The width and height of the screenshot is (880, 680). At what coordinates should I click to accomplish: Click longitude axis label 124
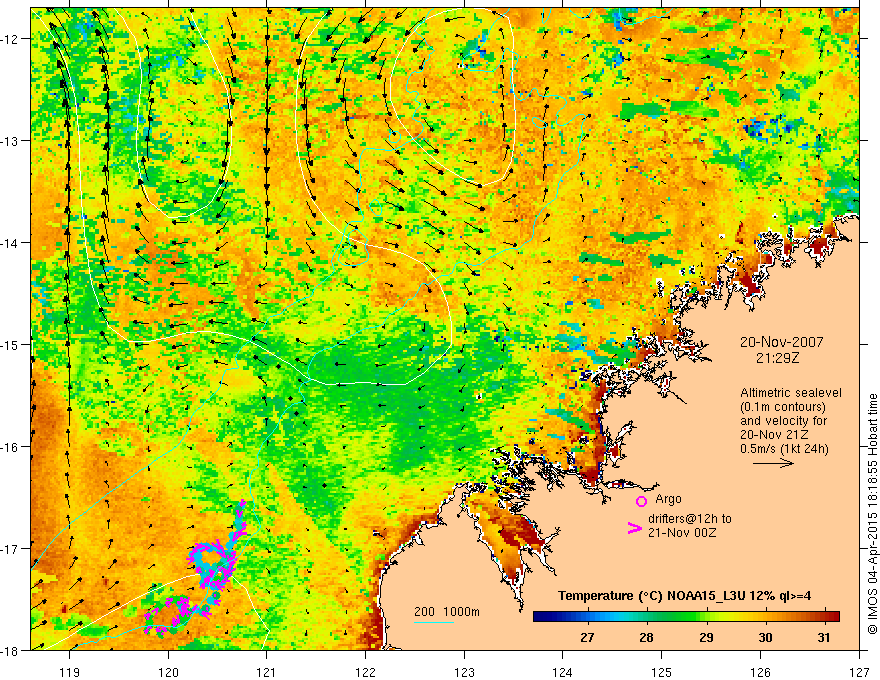tap(563, 672)
